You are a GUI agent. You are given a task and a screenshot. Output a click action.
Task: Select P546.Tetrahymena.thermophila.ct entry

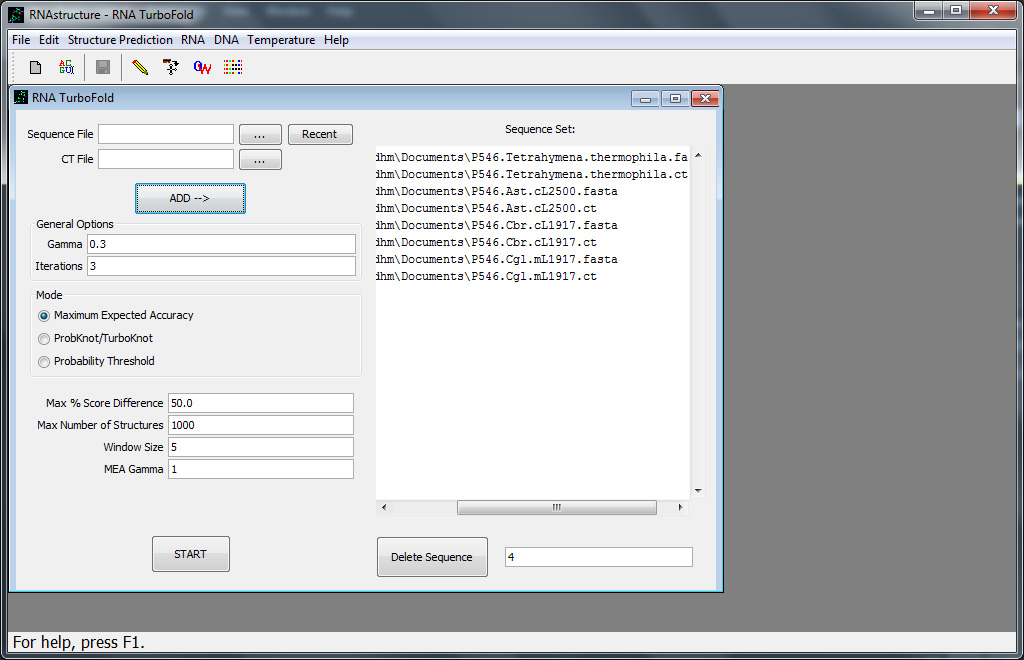click(x=532, y=174)
